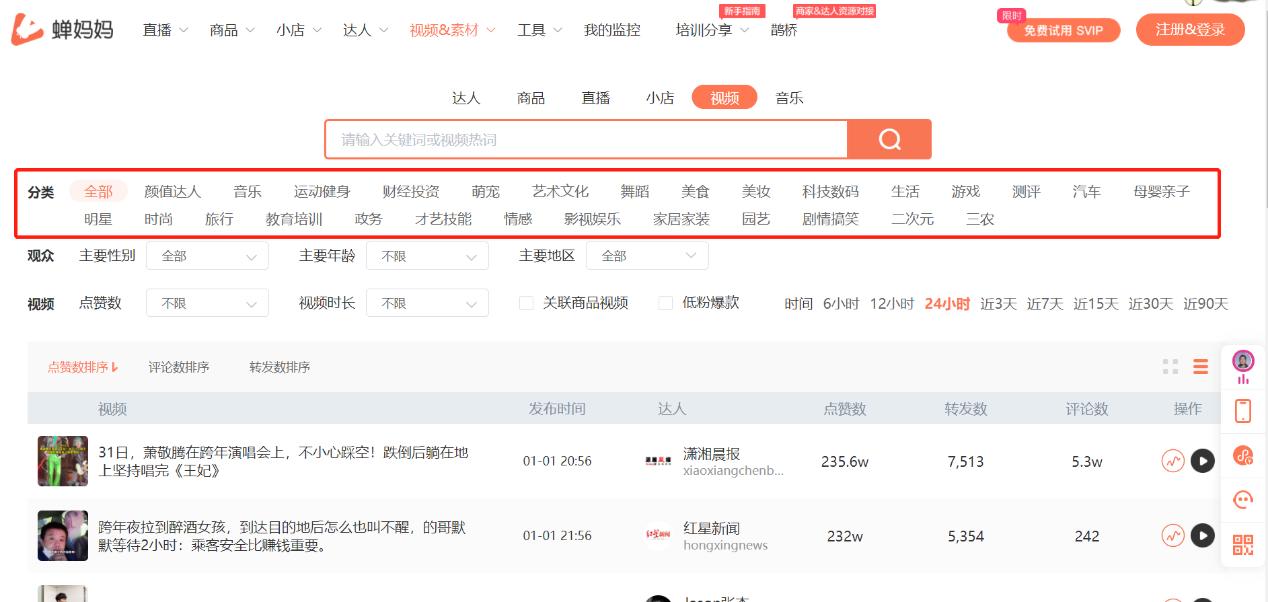Open the 主要地区 dropdown
Viewport: 1268px width, 602px height.
[x=647, y=255]
